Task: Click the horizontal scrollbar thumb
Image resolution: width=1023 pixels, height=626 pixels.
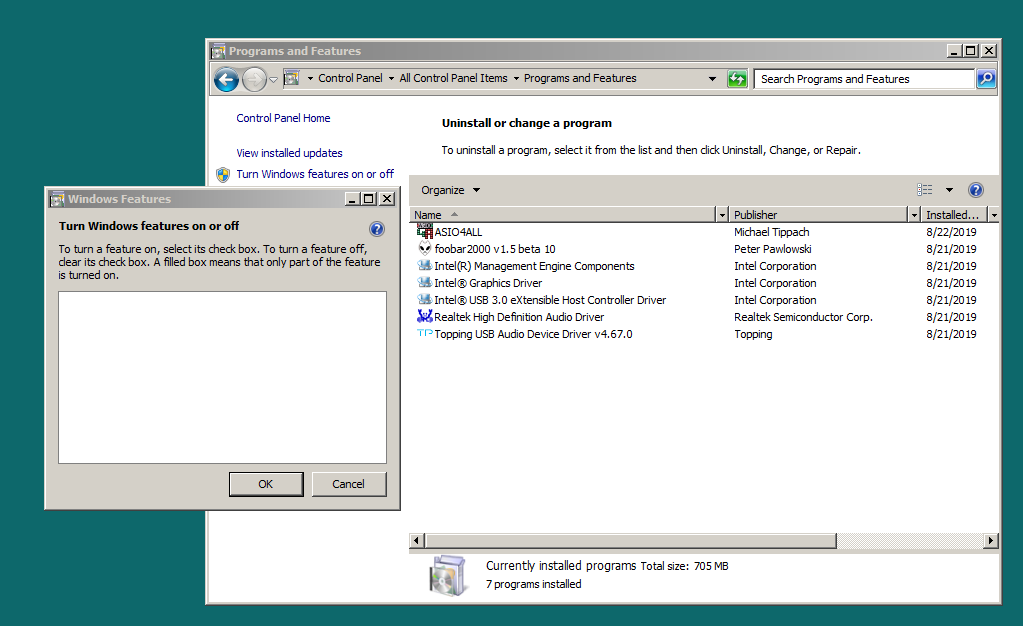Action: coord(631,540)
